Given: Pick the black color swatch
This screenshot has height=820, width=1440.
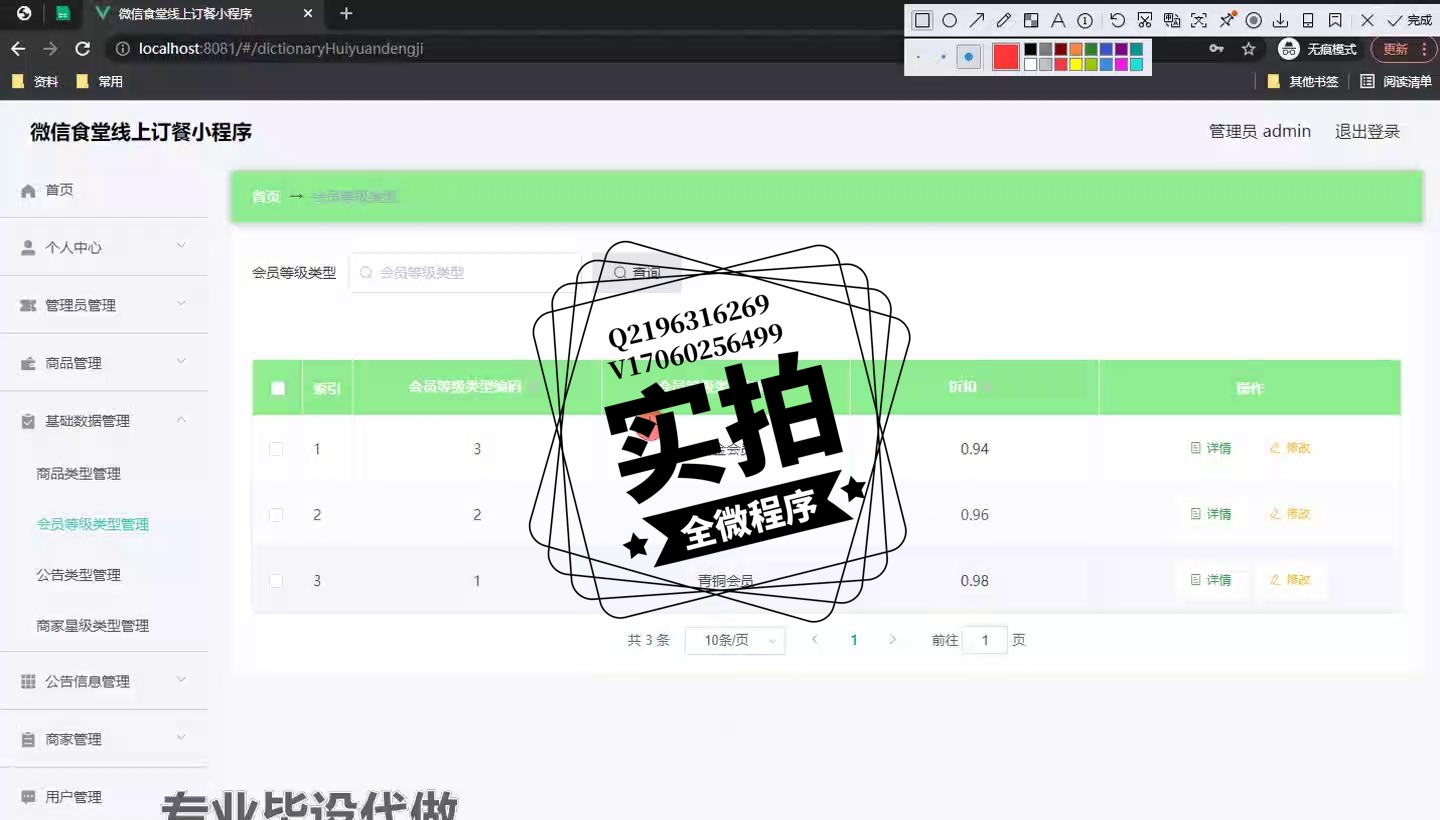Looking at the screenshot, I should (x=1031, y=49).
